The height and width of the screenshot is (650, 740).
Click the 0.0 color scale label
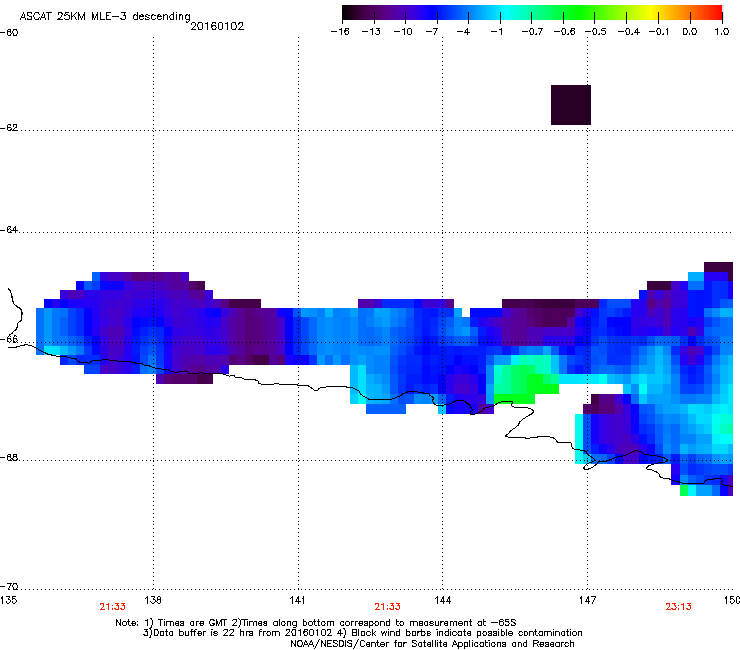[690, 32]
